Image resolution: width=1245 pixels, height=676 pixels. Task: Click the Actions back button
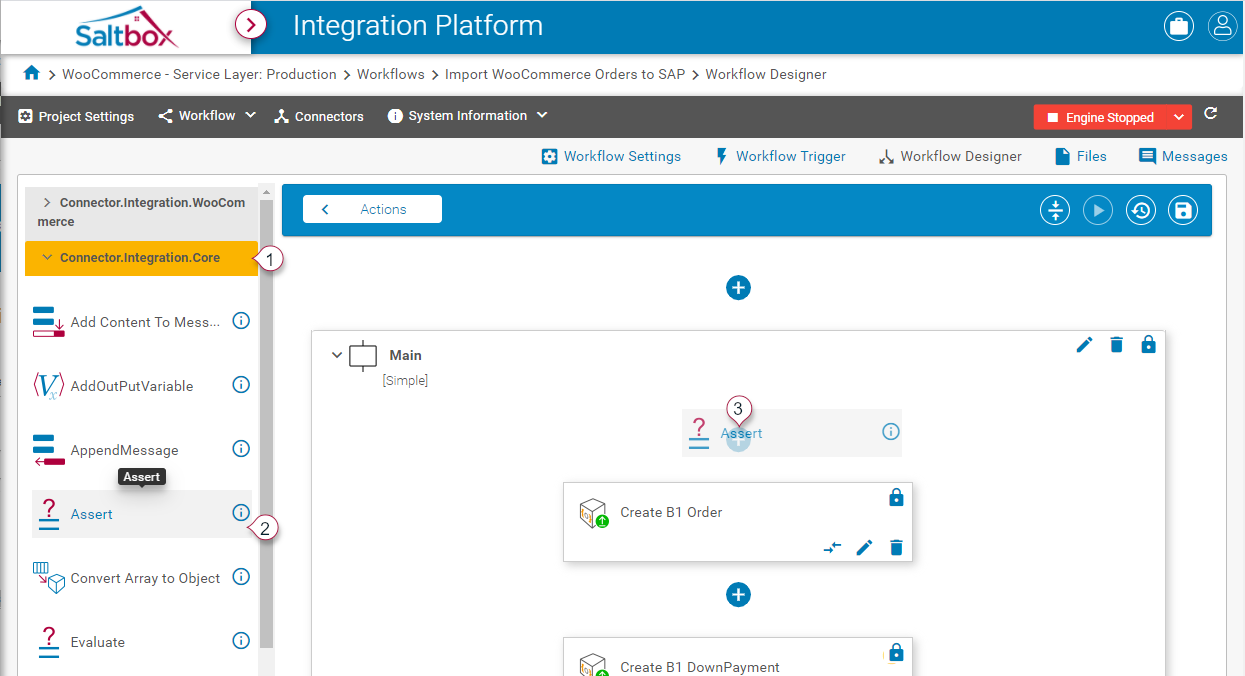click(x=372, y=209)
